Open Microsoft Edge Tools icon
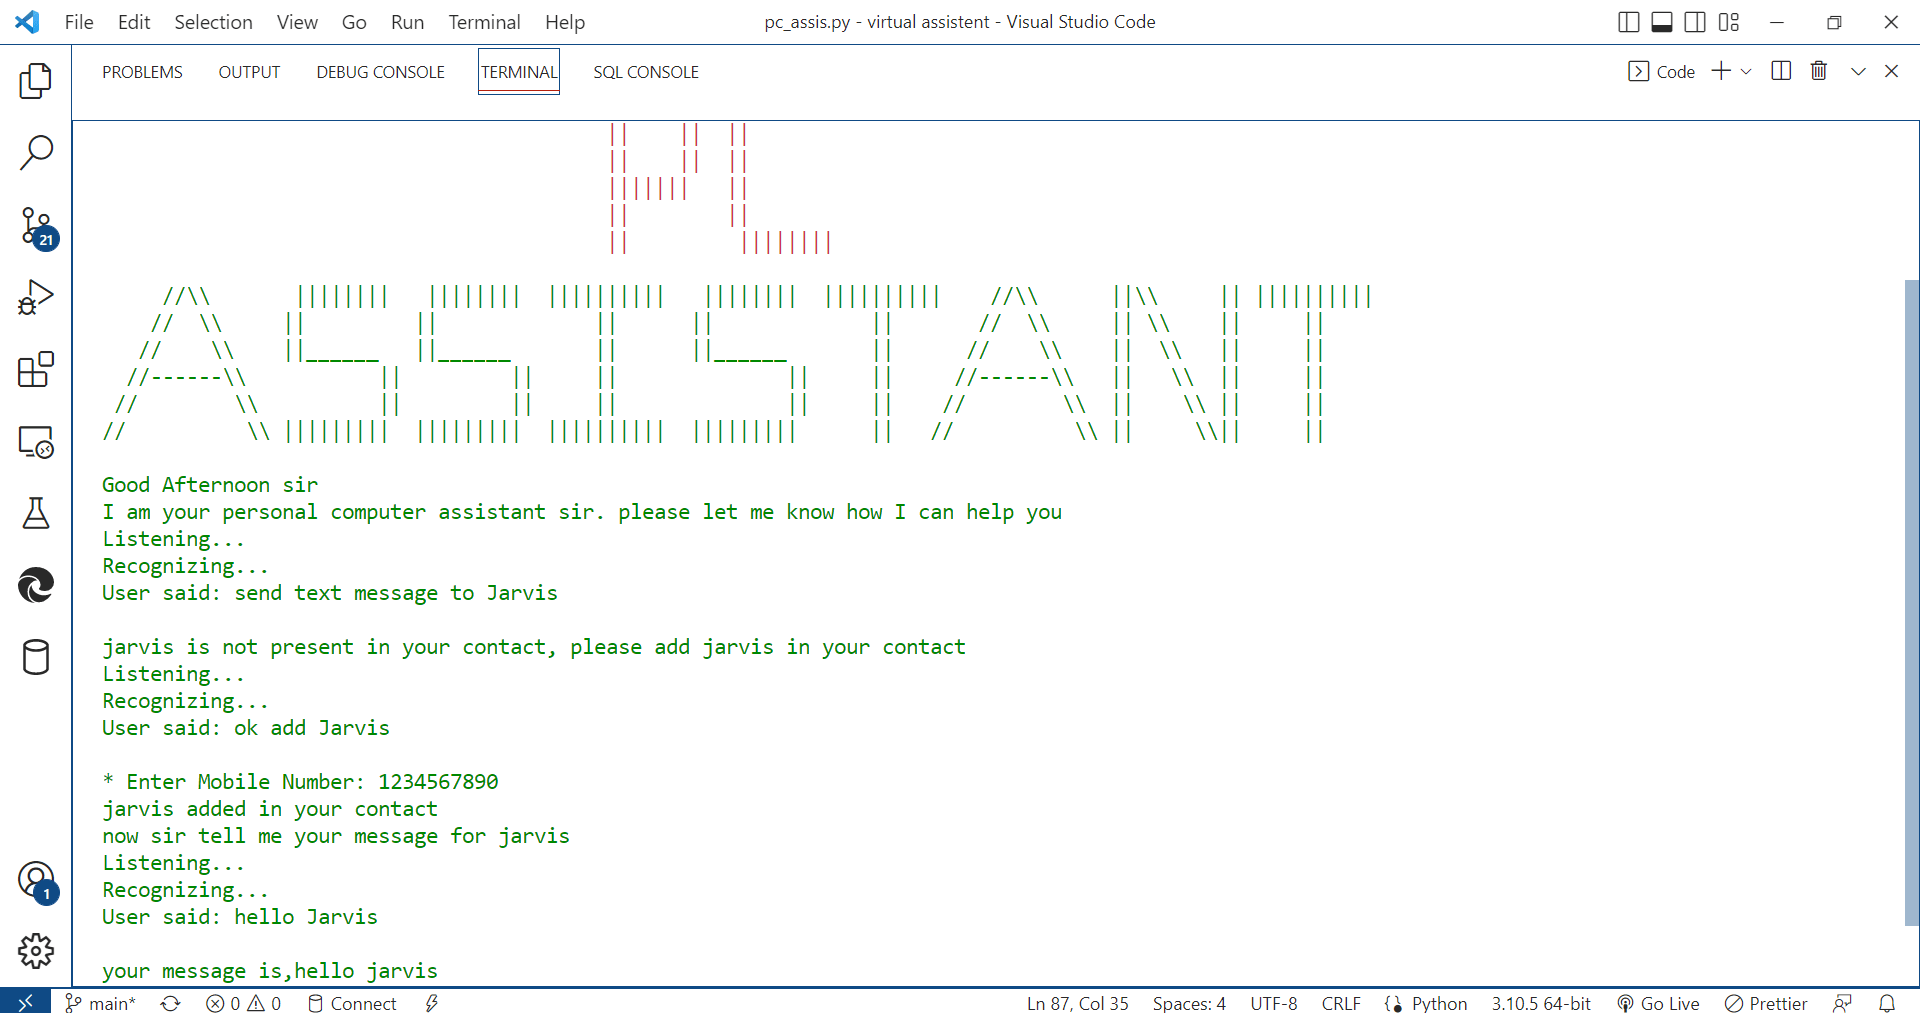This screenshot has width=1920, height=1013. pyautogui.click(x=36, y=585)
